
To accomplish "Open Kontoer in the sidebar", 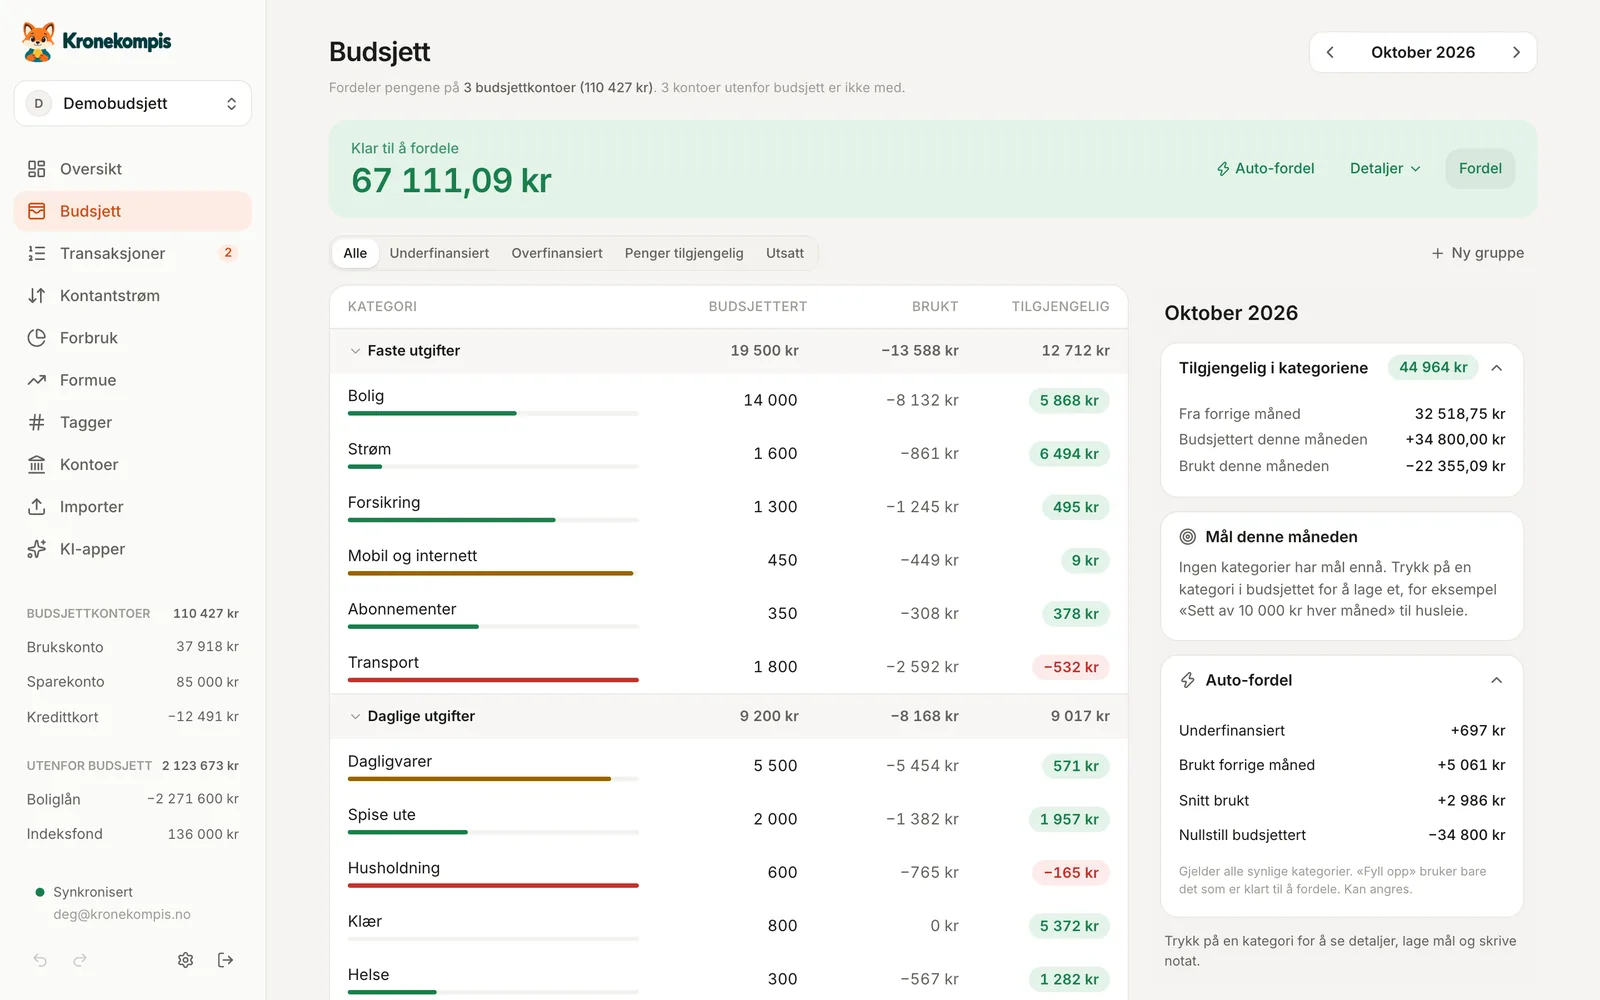I will click(x=133, y=464).
